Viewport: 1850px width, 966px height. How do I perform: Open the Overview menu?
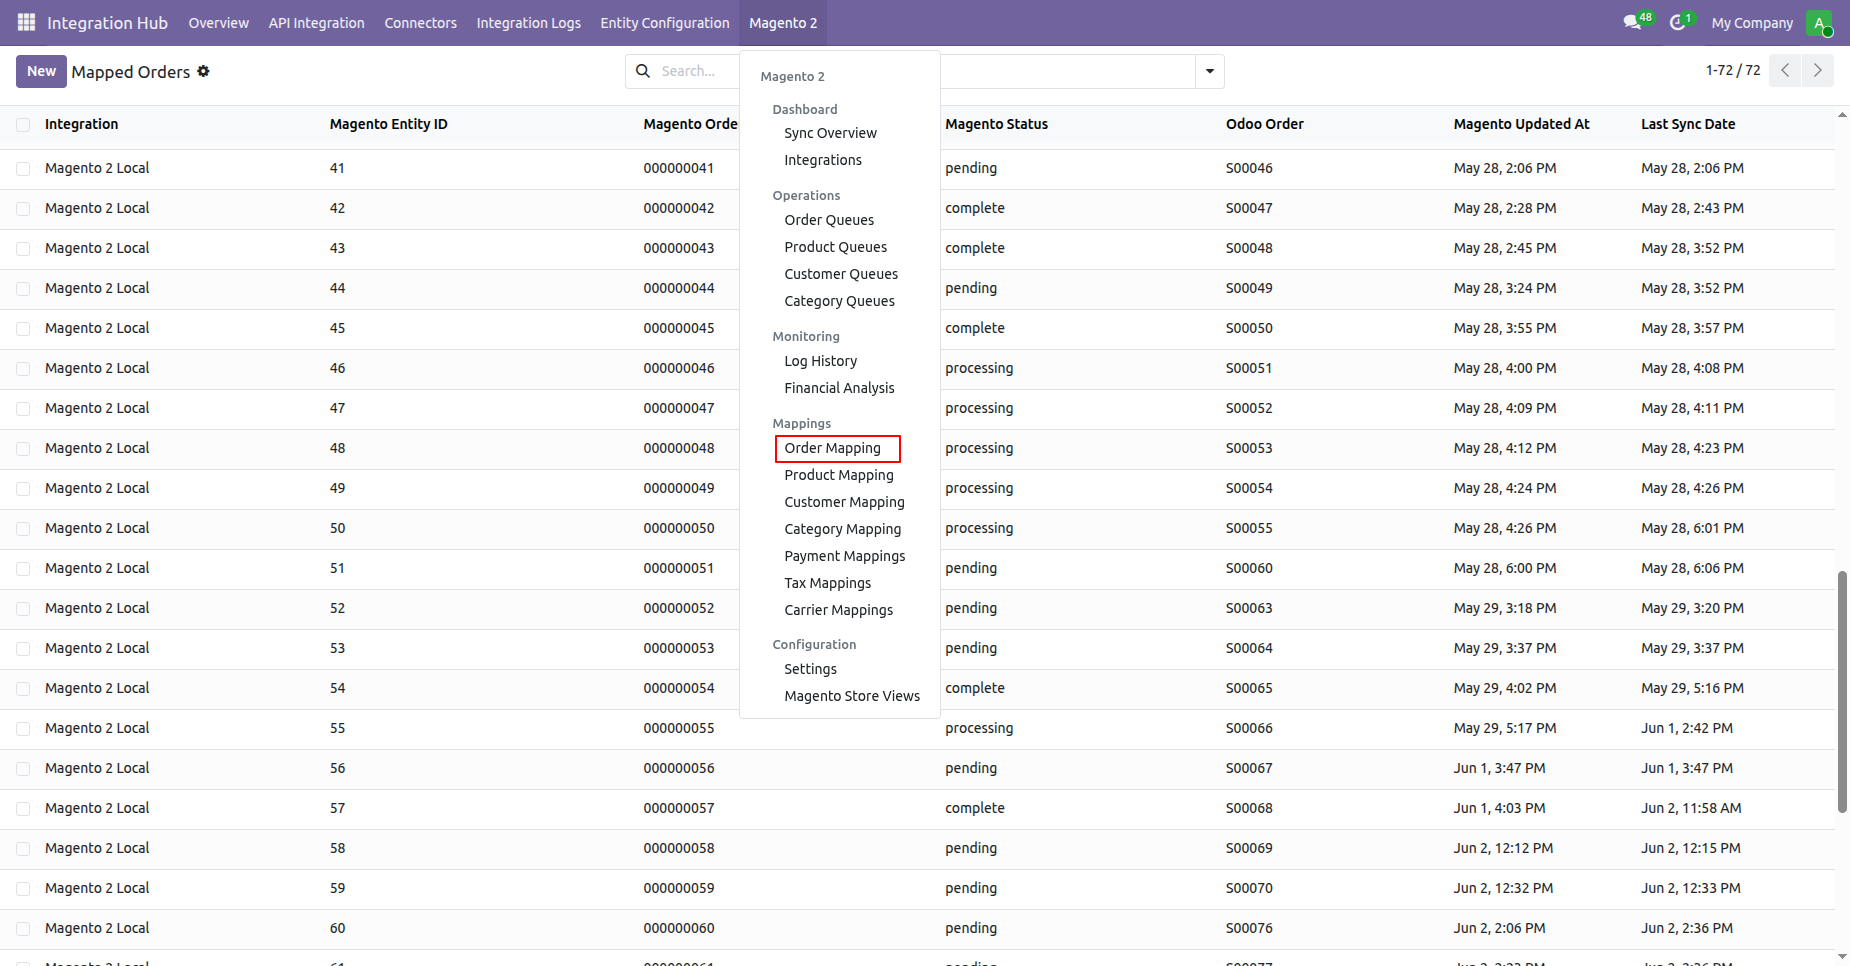coord(218,23)
